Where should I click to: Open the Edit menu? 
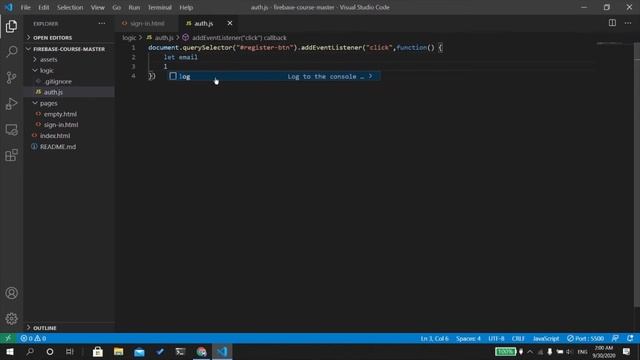tap(43, 7)
